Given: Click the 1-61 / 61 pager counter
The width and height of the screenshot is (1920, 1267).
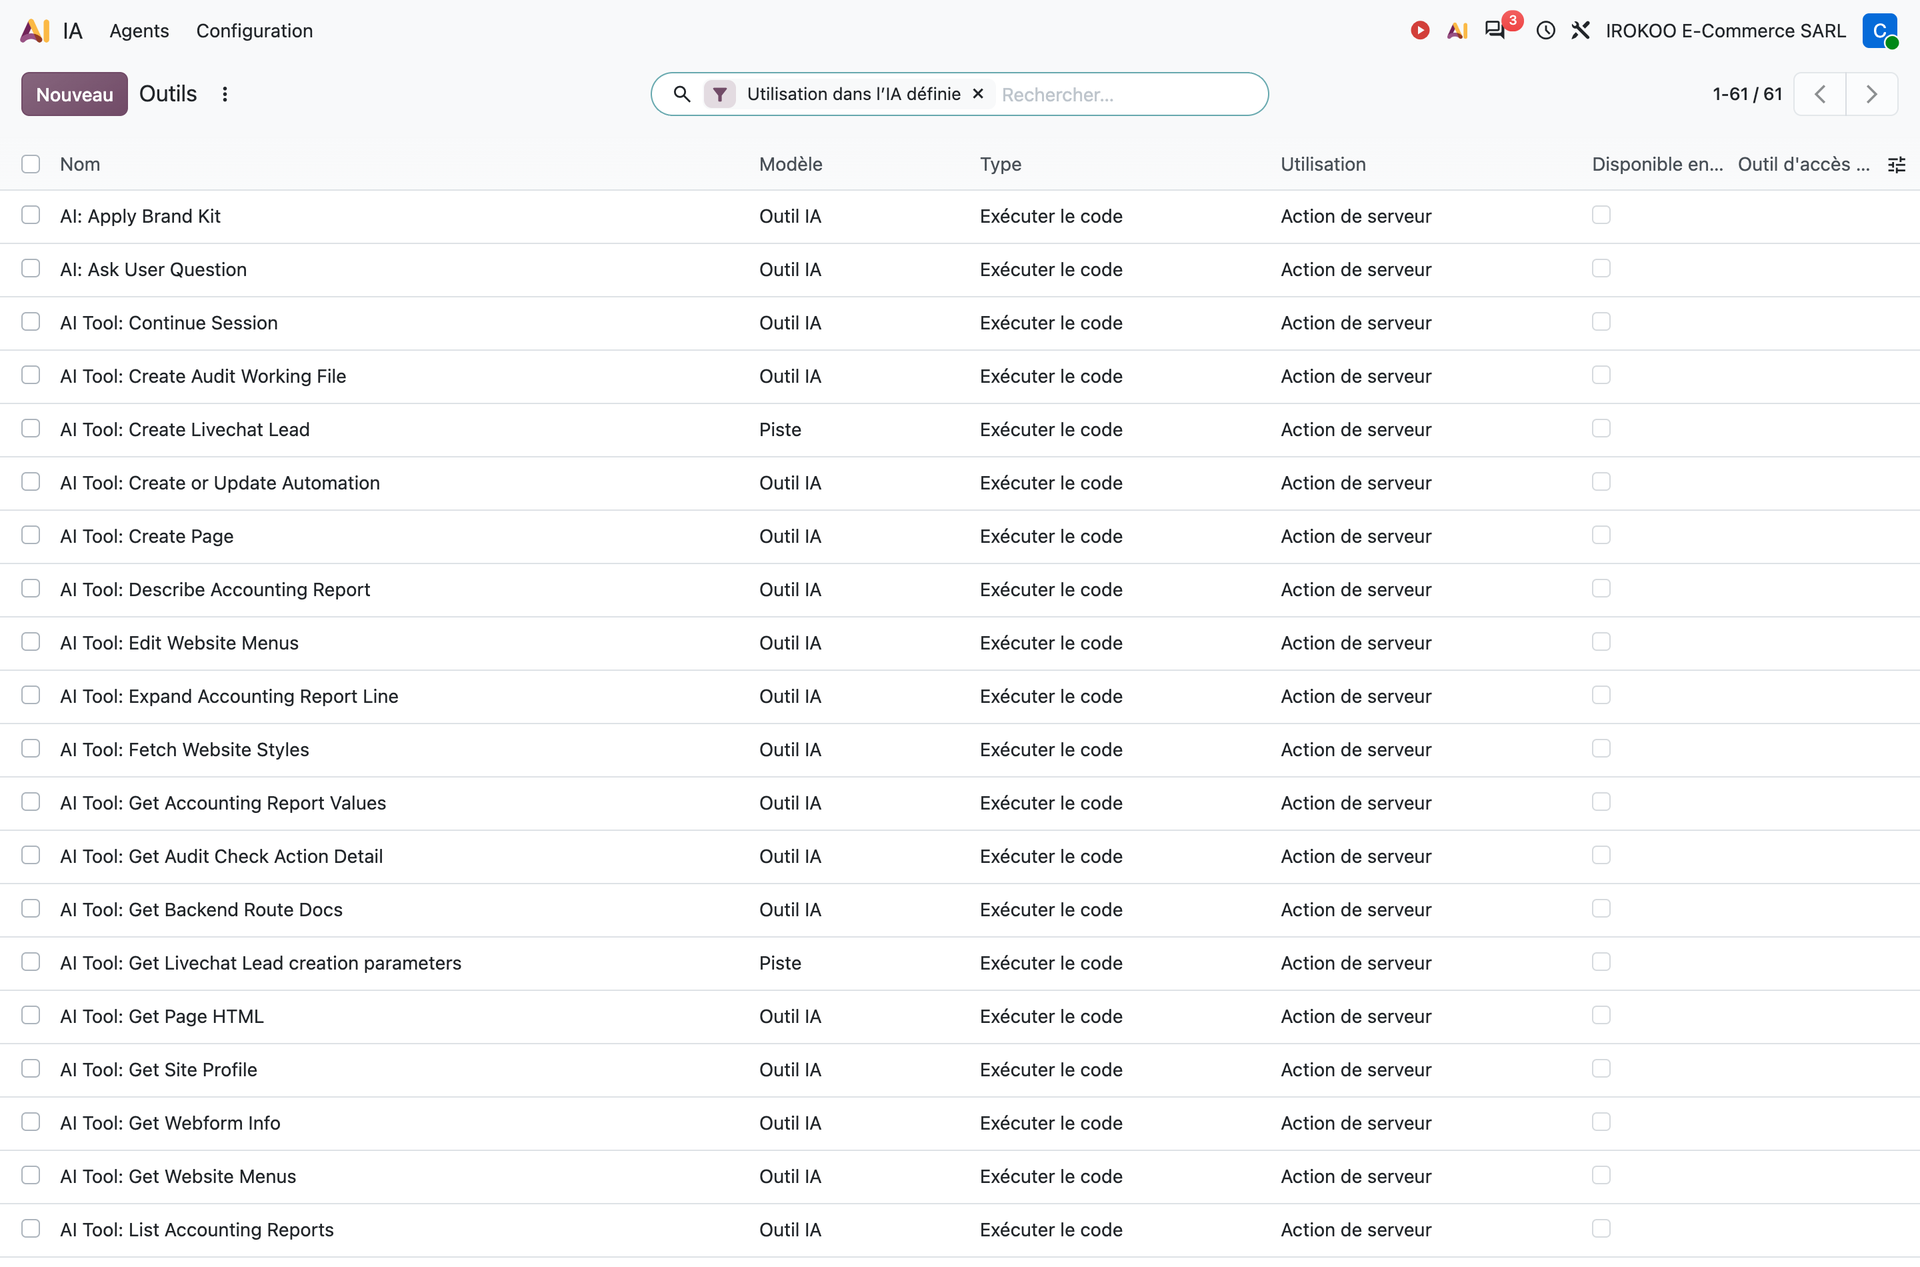Looking at the screenshot, I should [x=1747, y=94].
